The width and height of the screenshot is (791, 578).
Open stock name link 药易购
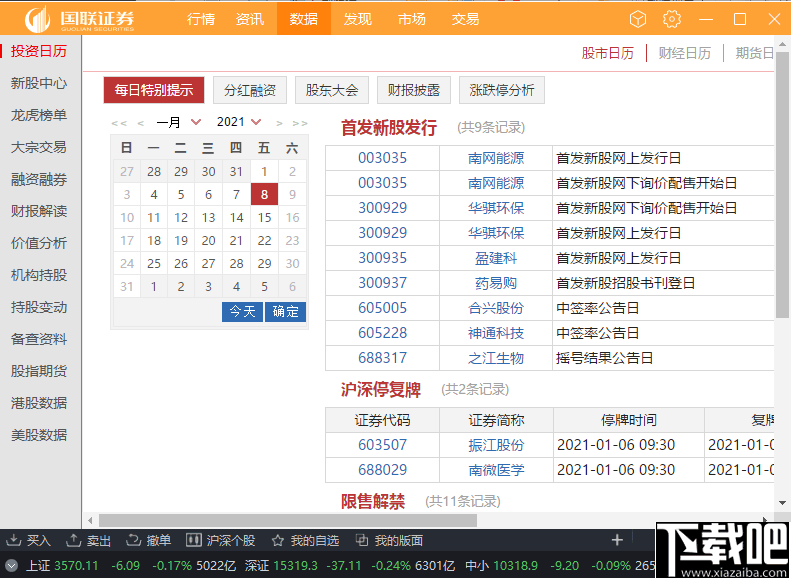(x=496, y=283)
